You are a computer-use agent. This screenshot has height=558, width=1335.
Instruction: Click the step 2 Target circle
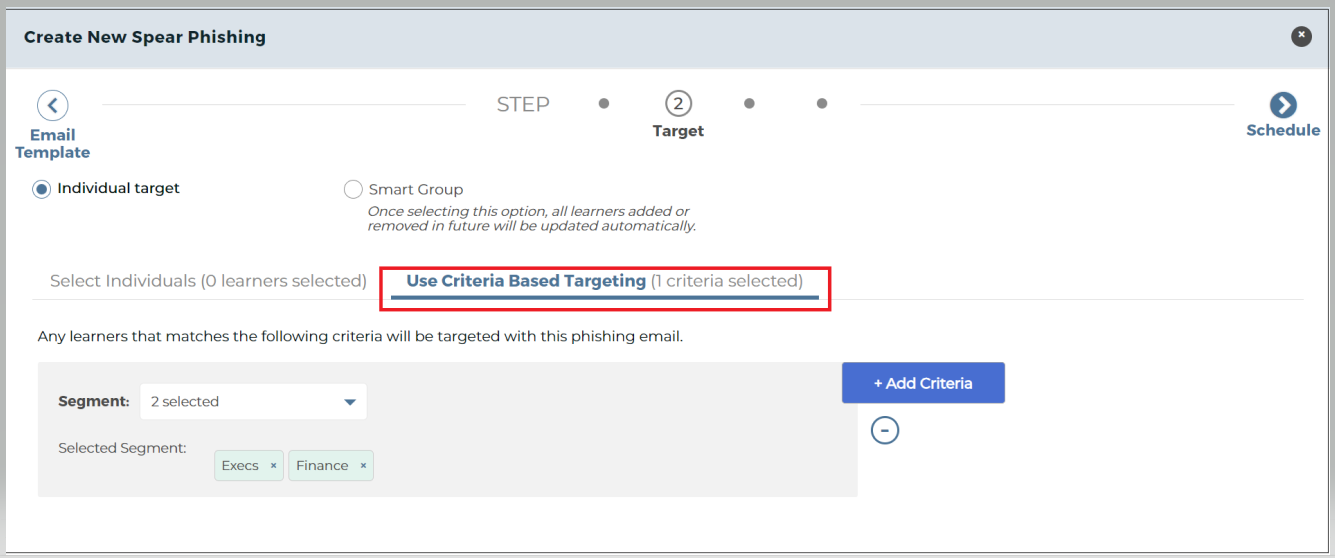678,103
